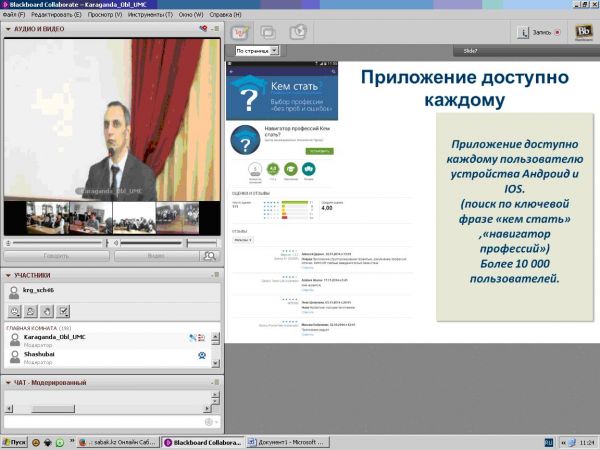This screenshot has height=450, width=600.
Task: Collapse the АУДИО И ВИДЕО panel
Action: [x=8, y=30]
